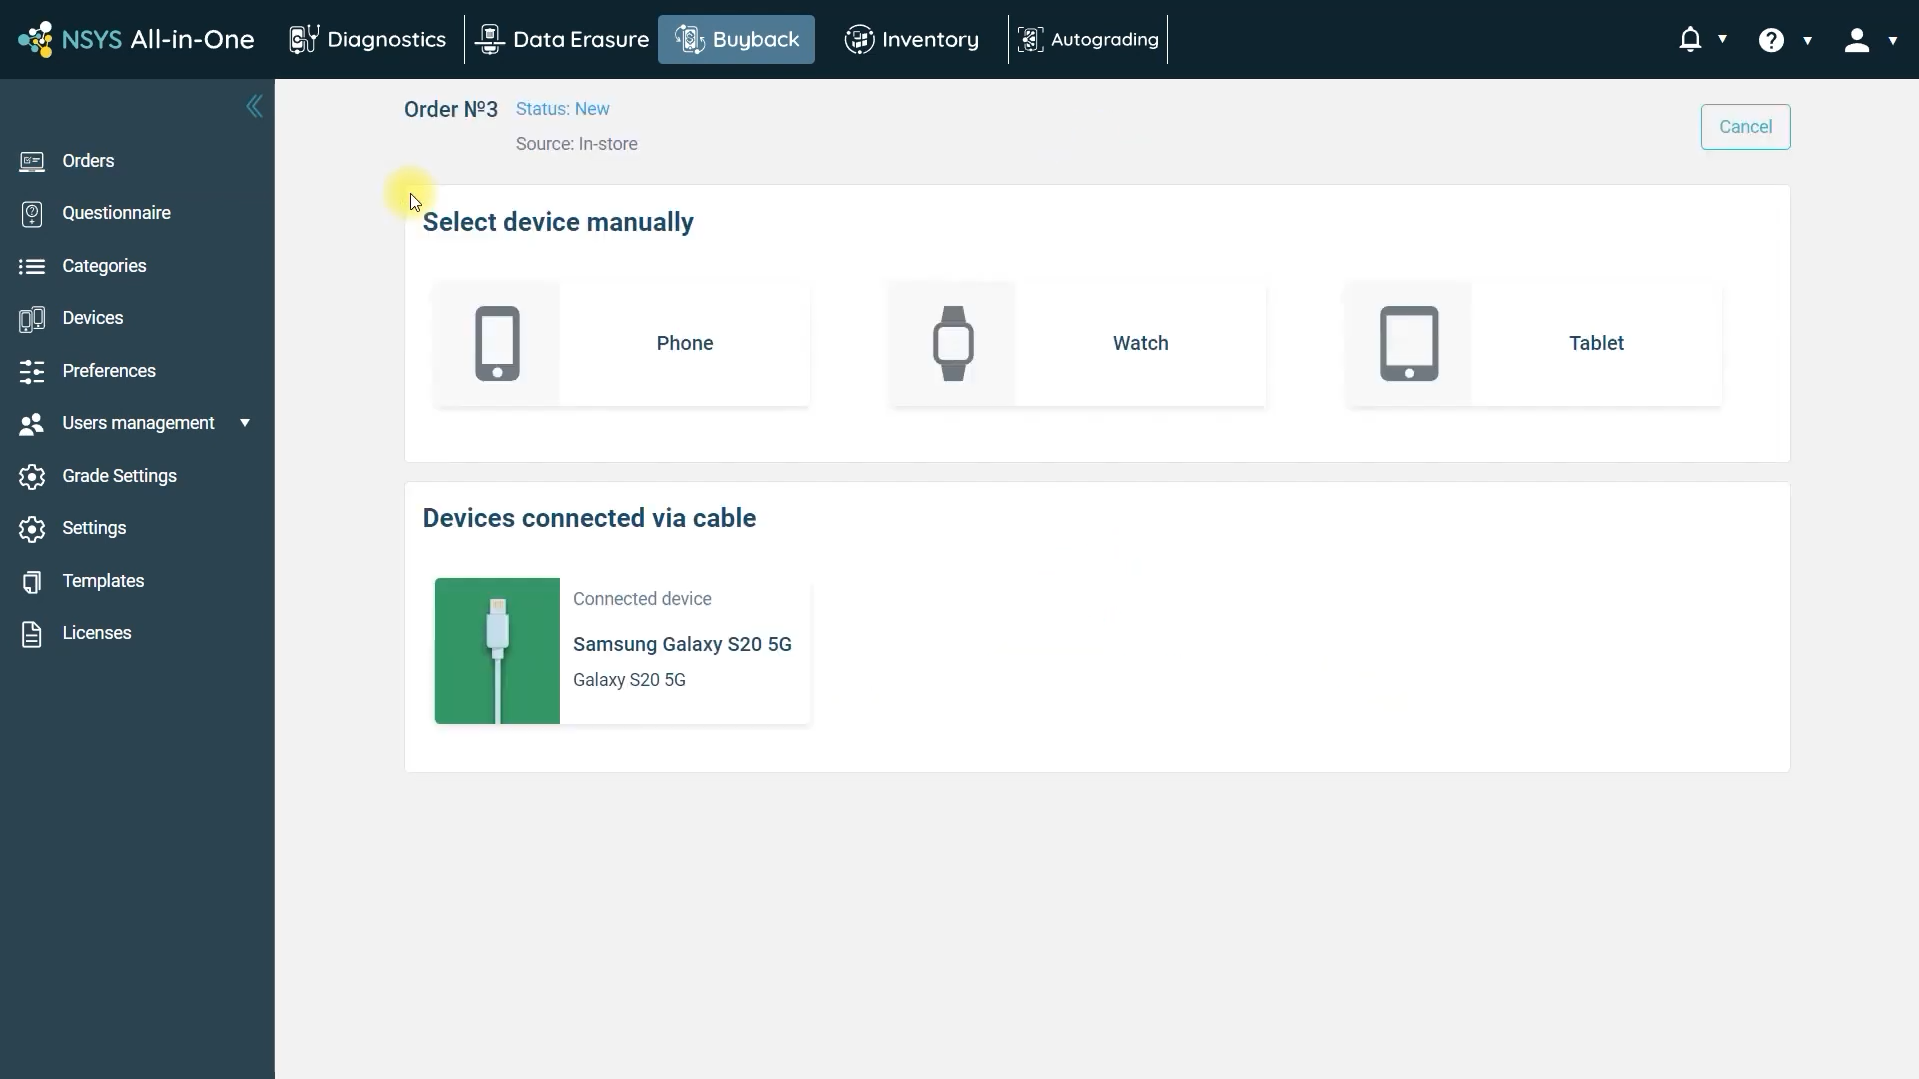Select the Buyback tab
This screenshot has height=1079, width=1919.
click(x=736, y=39)
